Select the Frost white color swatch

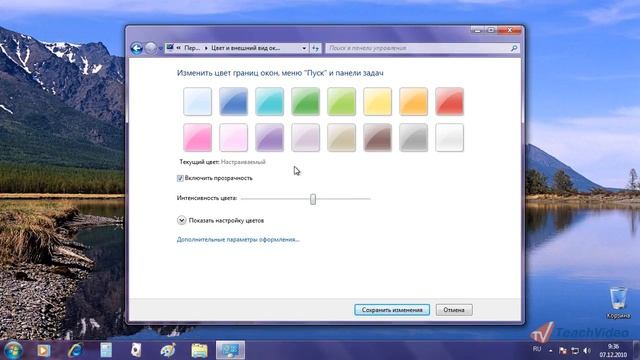(449, 138)
